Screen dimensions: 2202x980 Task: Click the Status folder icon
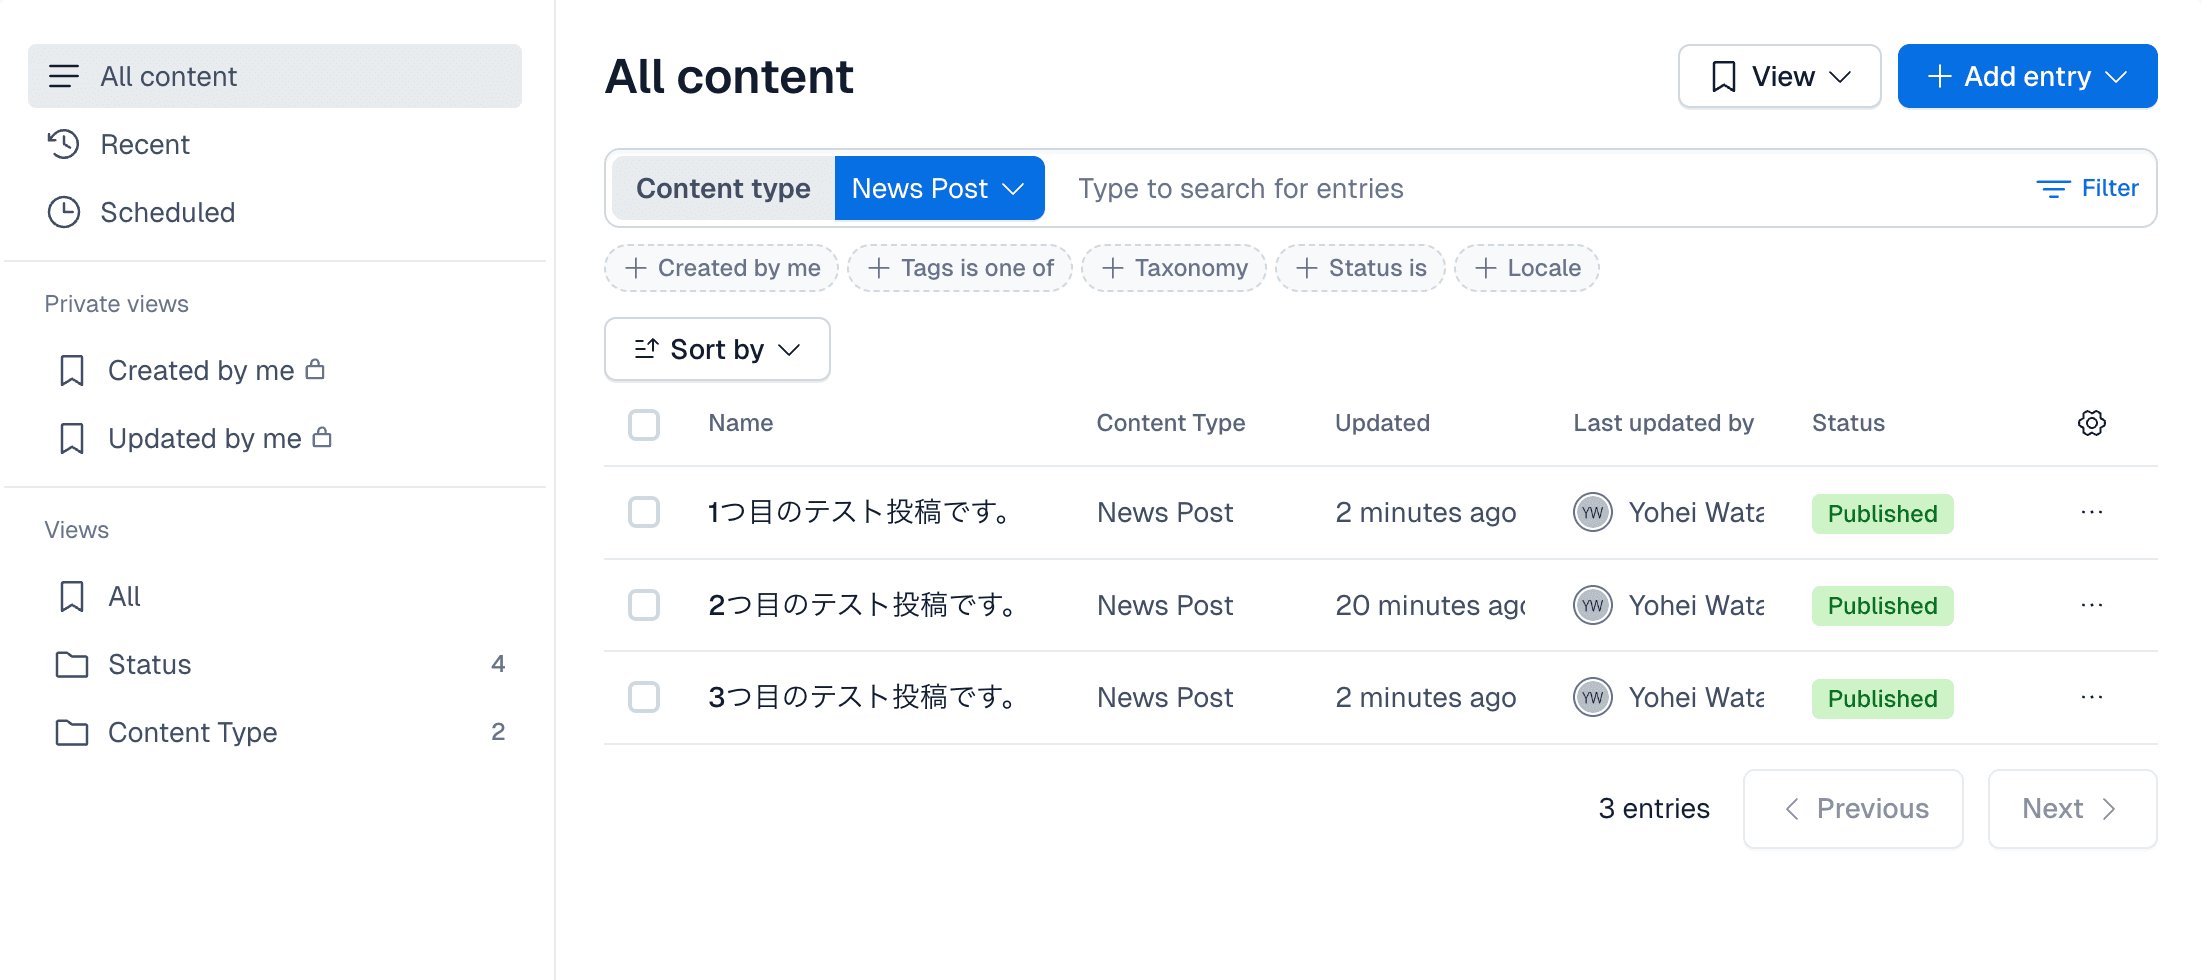pos(71,664)
